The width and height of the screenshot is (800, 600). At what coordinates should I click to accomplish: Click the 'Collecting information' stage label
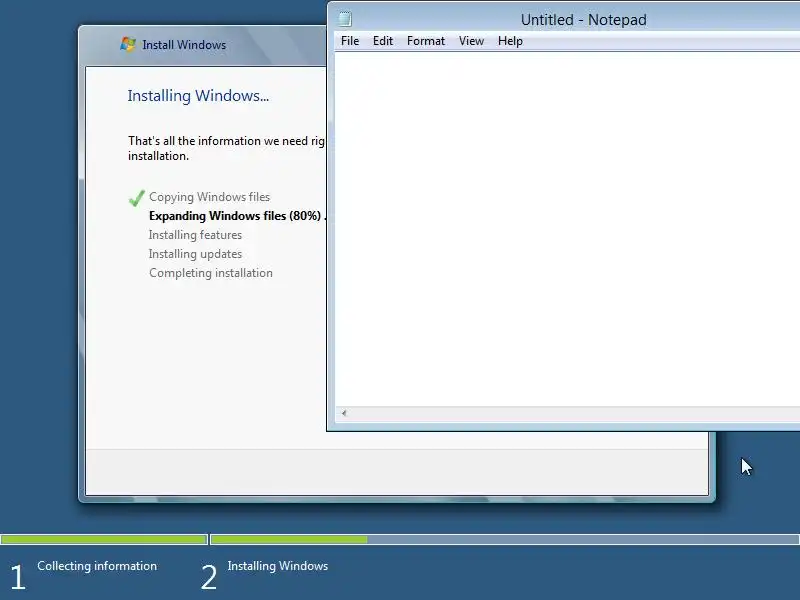(97, 566)
